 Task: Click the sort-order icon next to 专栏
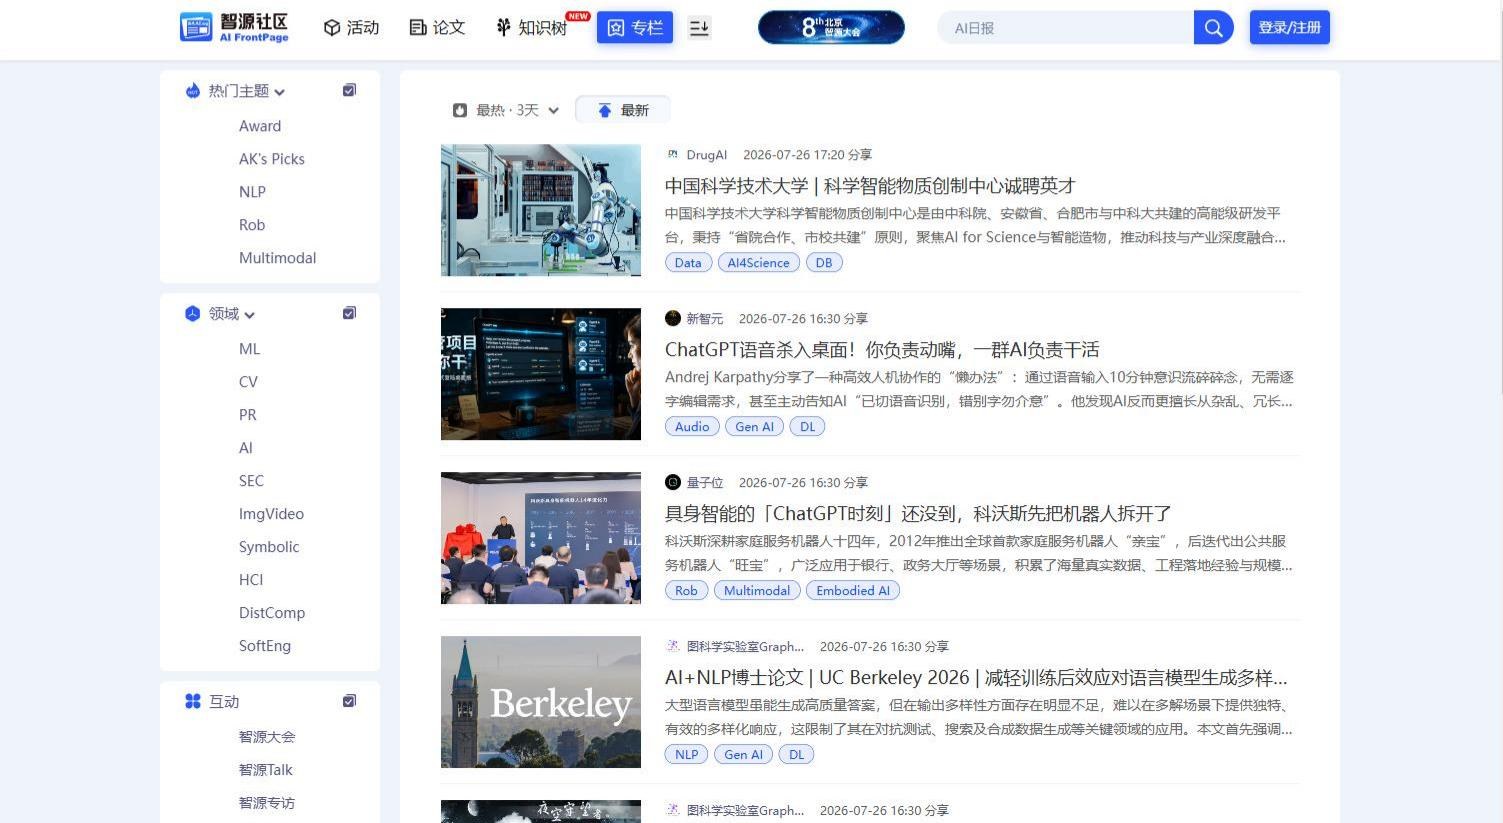point(700,28)
